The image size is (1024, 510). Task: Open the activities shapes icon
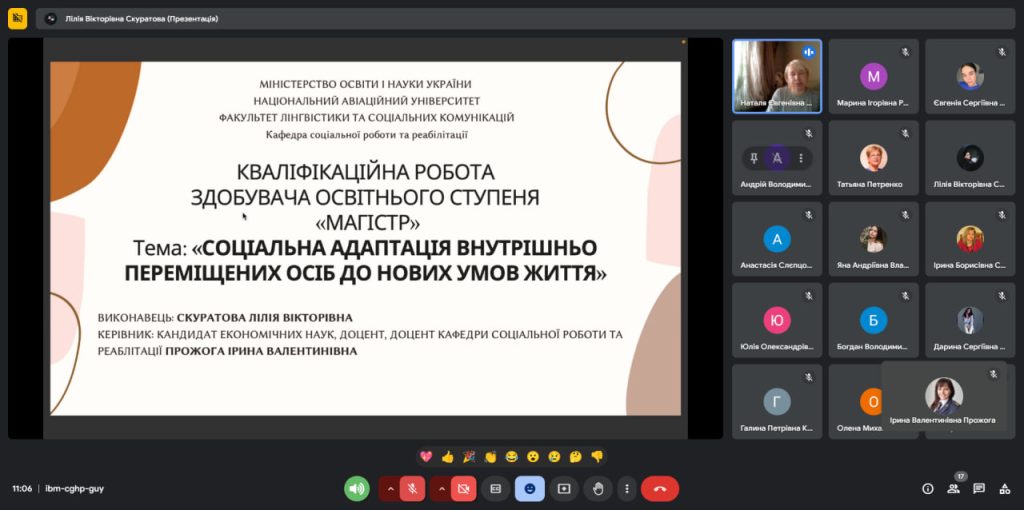point(1005,488)
